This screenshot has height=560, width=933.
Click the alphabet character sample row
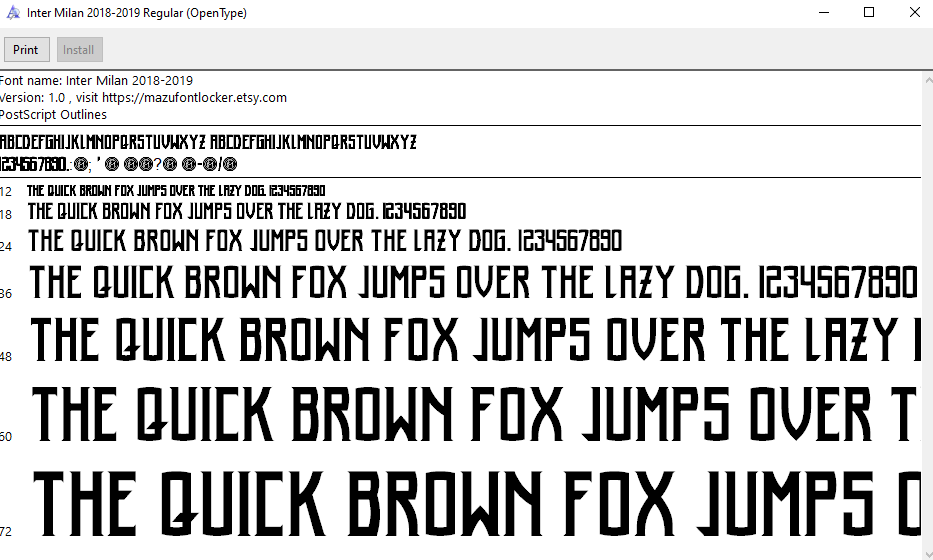click(x=208, y=141)
